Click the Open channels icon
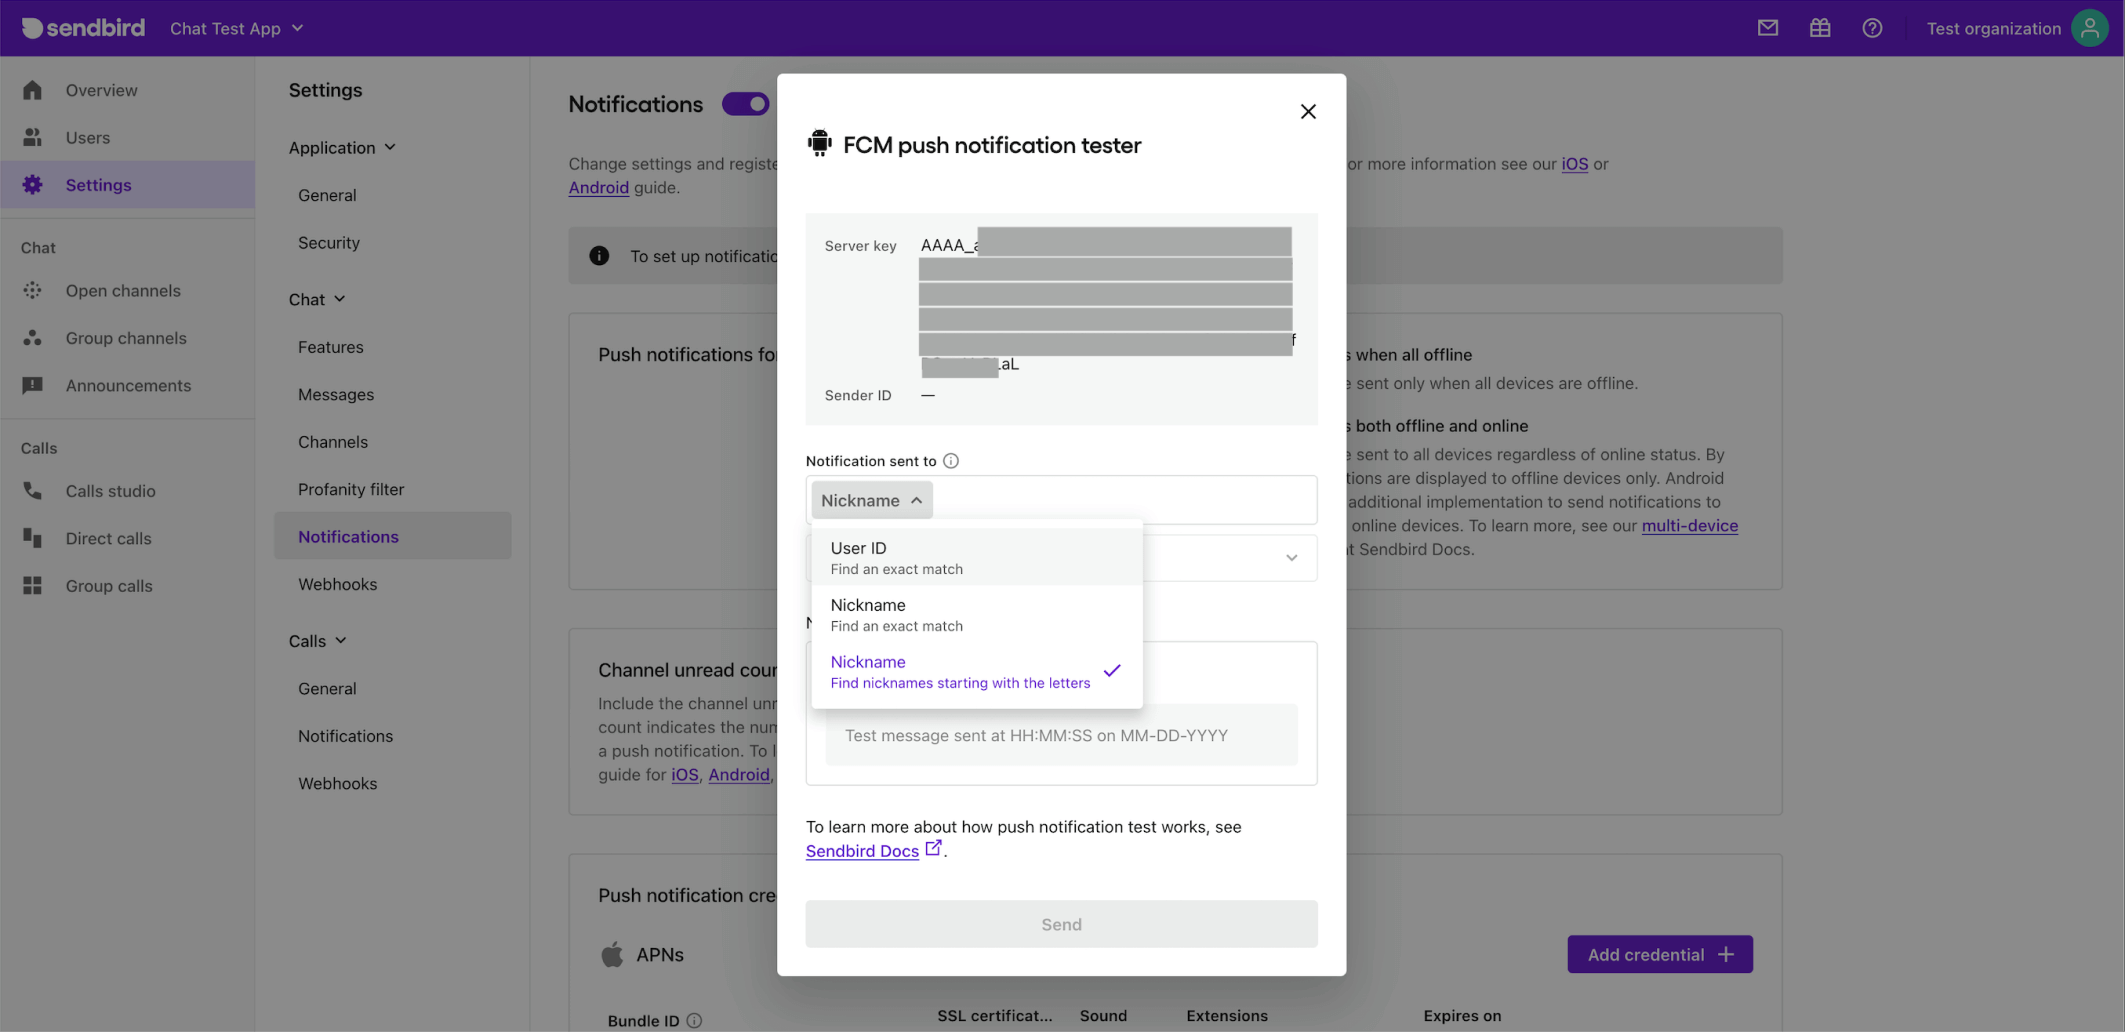The image size is (2125, 1032). (33, 290)
